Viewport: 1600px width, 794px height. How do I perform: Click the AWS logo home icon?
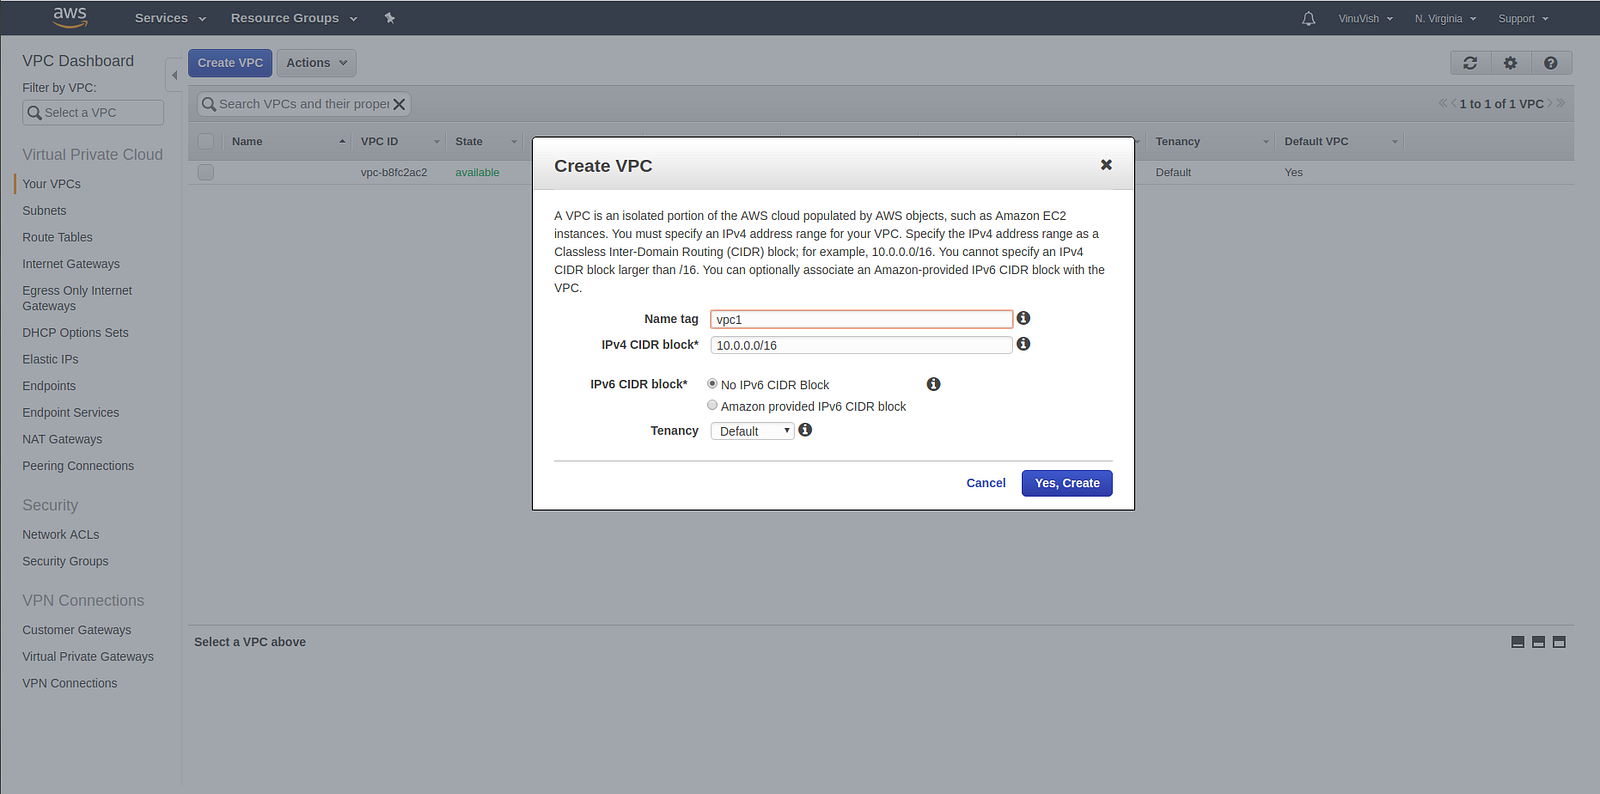tap(70, 17)
